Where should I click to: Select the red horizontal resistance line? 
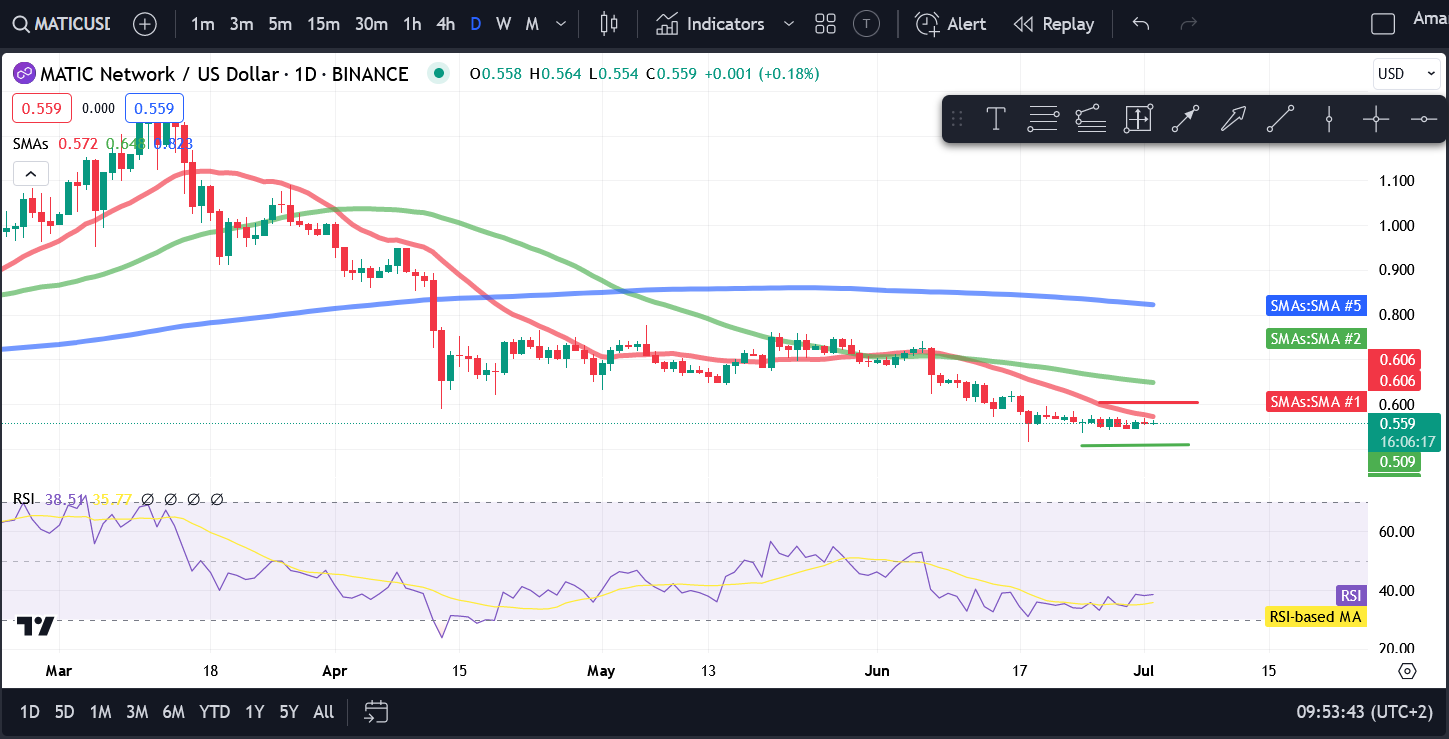pos(1148,402)
